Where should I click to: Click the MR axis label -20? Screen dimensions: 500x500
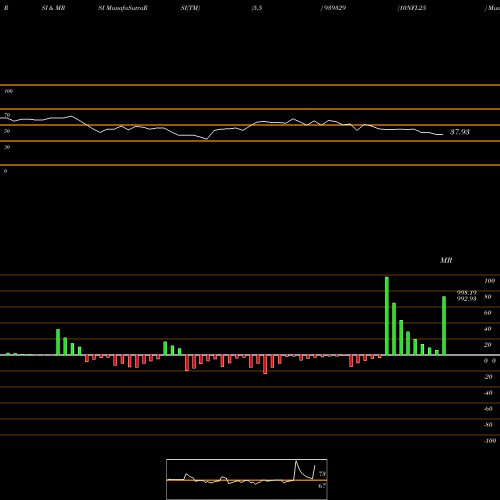pyautogui.click(x=488, y=377)
